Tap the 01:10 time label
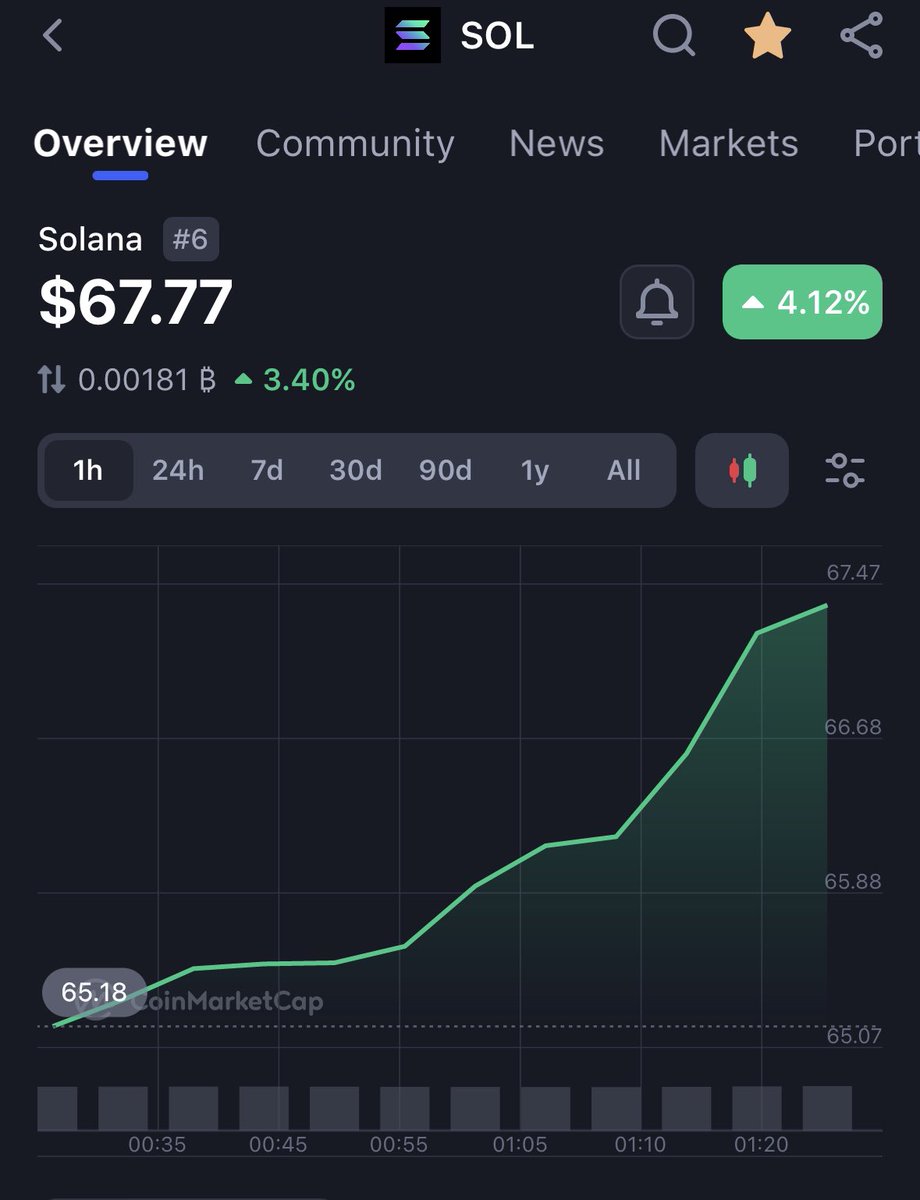The width and height of the screenshot is (920, 1200). tap(640, 1145)
